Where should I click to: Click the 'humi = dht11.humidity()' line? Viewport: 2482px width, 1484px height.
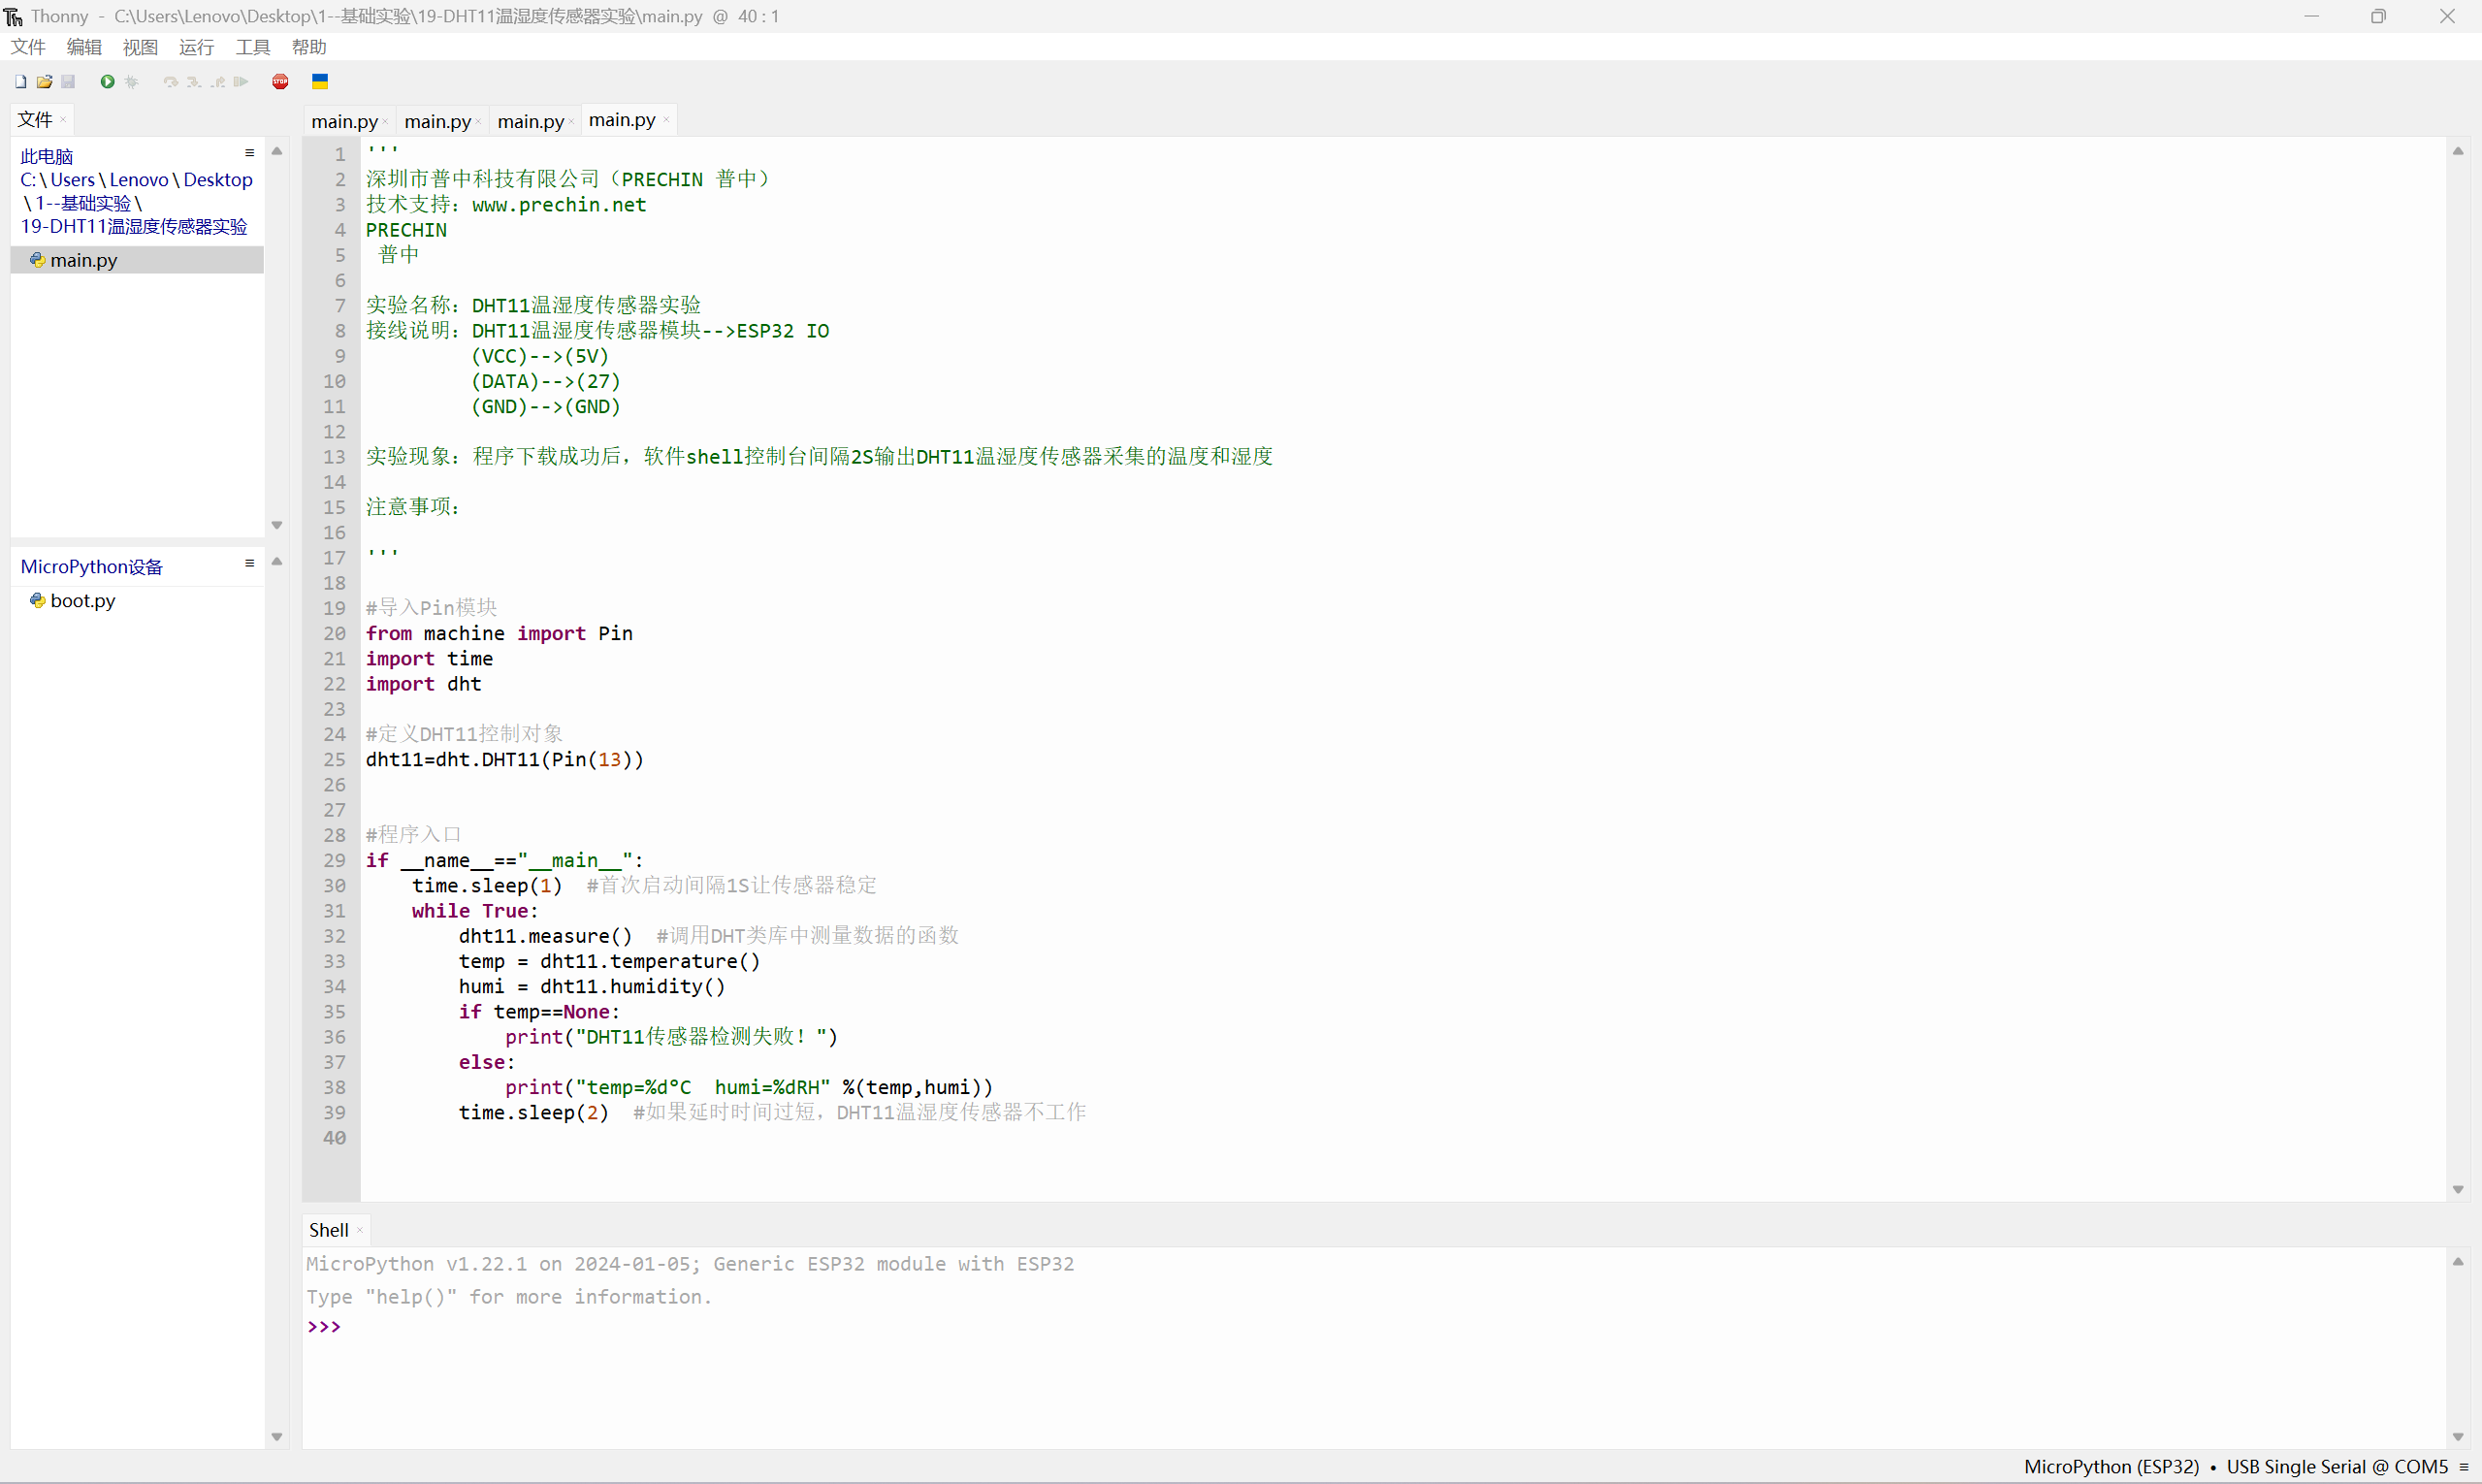coord(592,987)
